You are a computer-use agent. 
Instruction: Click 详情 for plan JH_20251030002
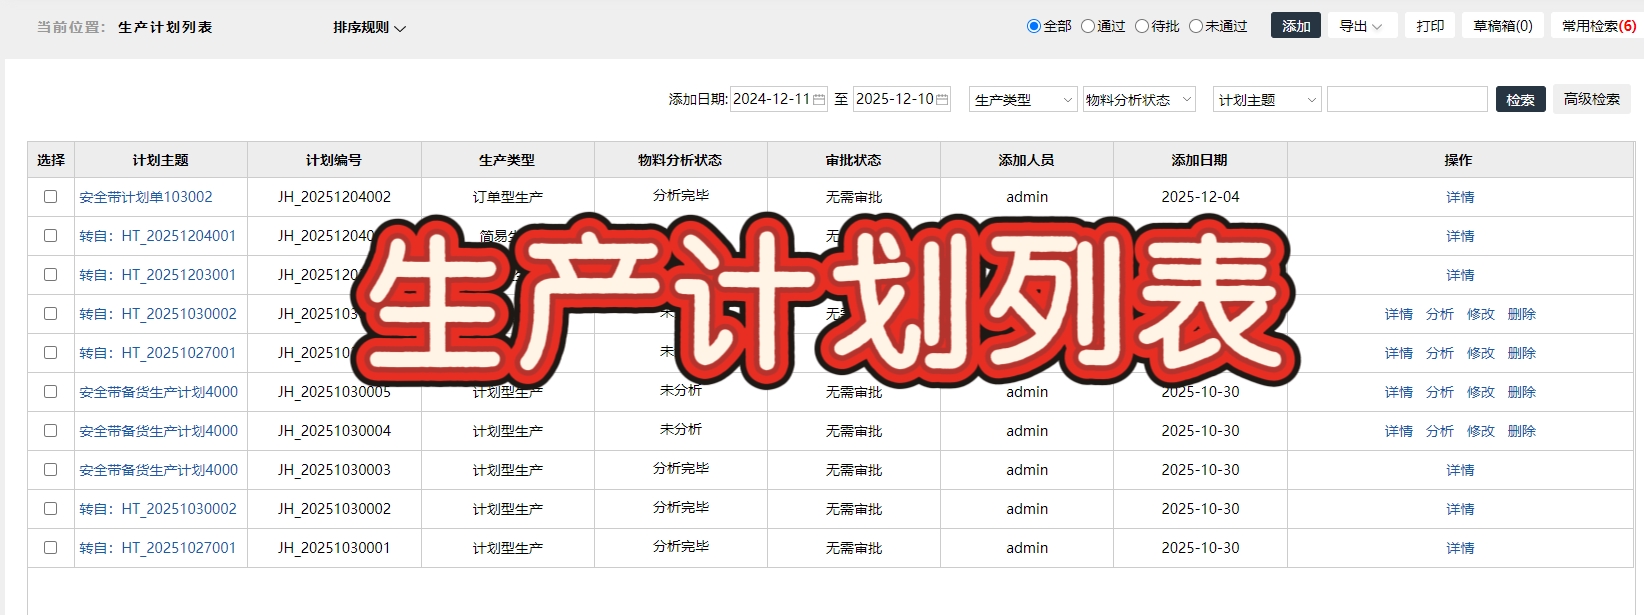[1460, 509]
